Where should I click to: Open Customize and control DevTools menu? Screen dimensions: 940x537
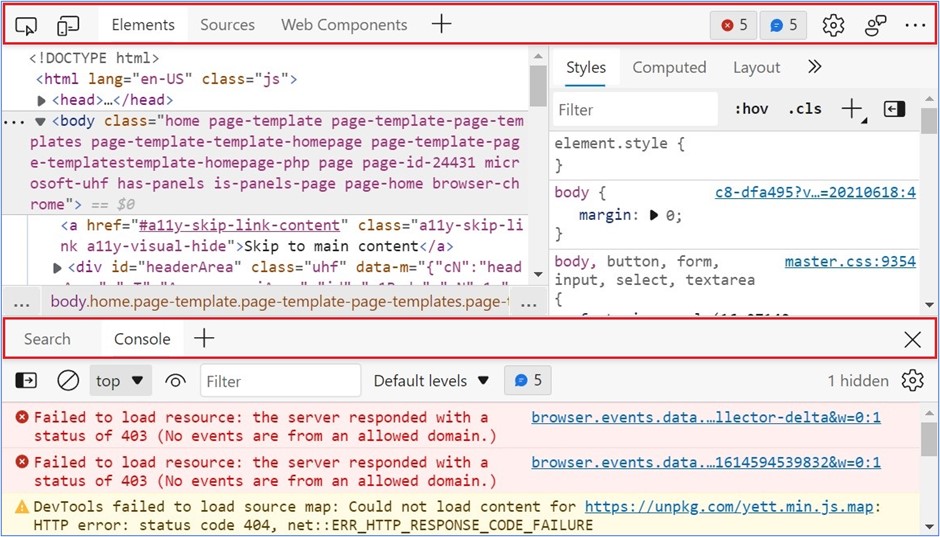(x=915, y=25)
